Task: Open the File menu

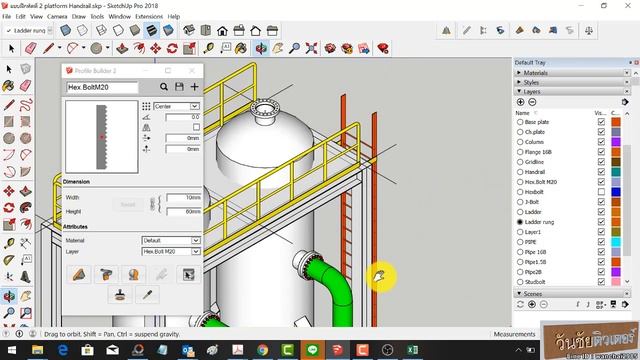Action: pyautogui.click(x=7, y=17)
